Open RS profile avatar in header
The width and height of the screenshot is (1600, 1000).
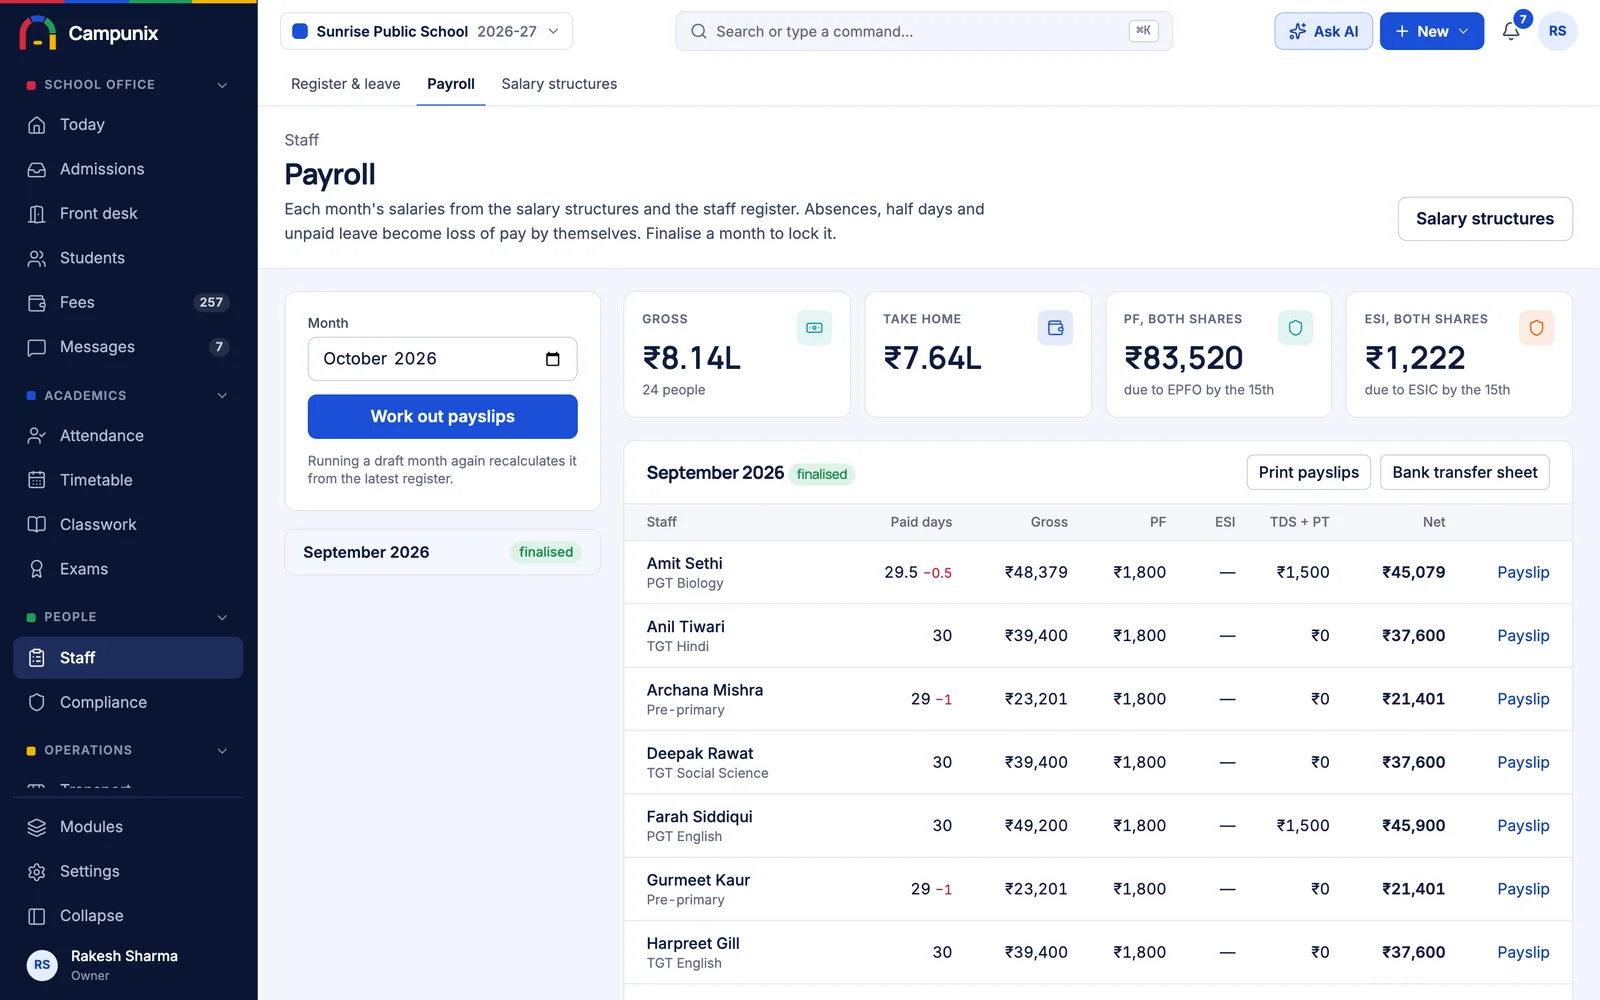tap(1557, 31)
